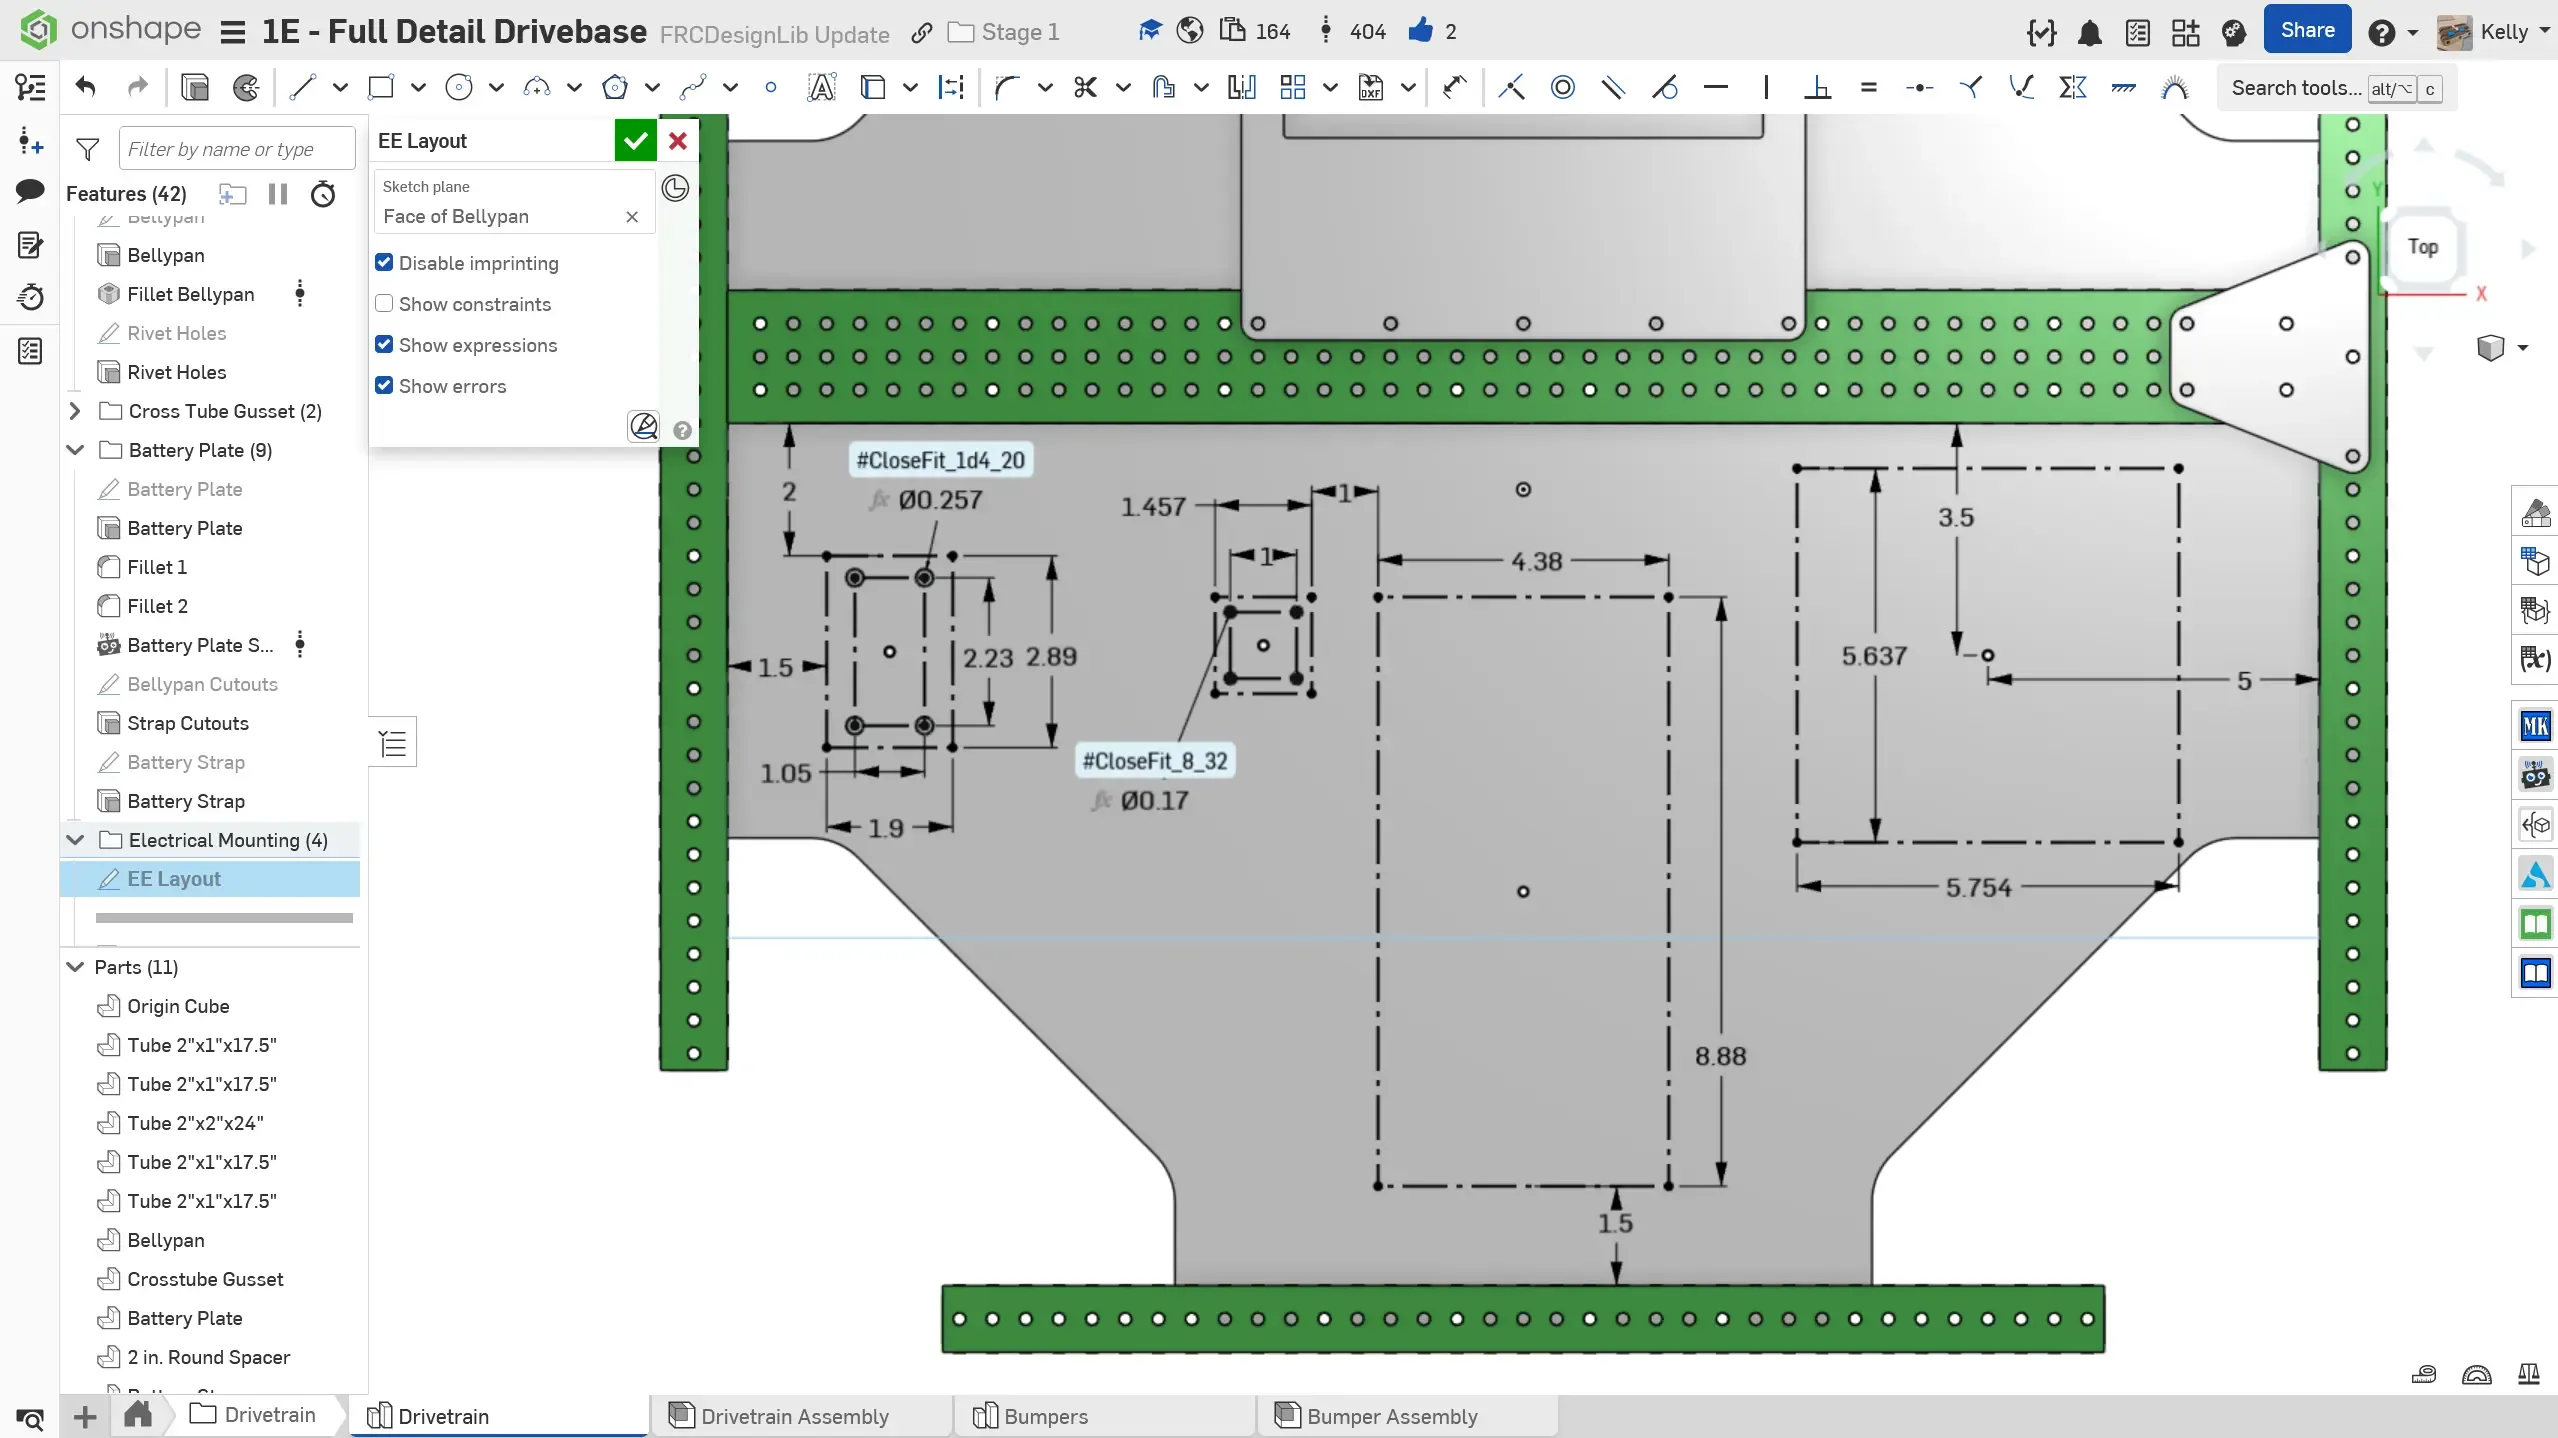This screenshot has width=2558, height=1438.
Task: Click the feature list rollback bar
Action: pos(224,918)
